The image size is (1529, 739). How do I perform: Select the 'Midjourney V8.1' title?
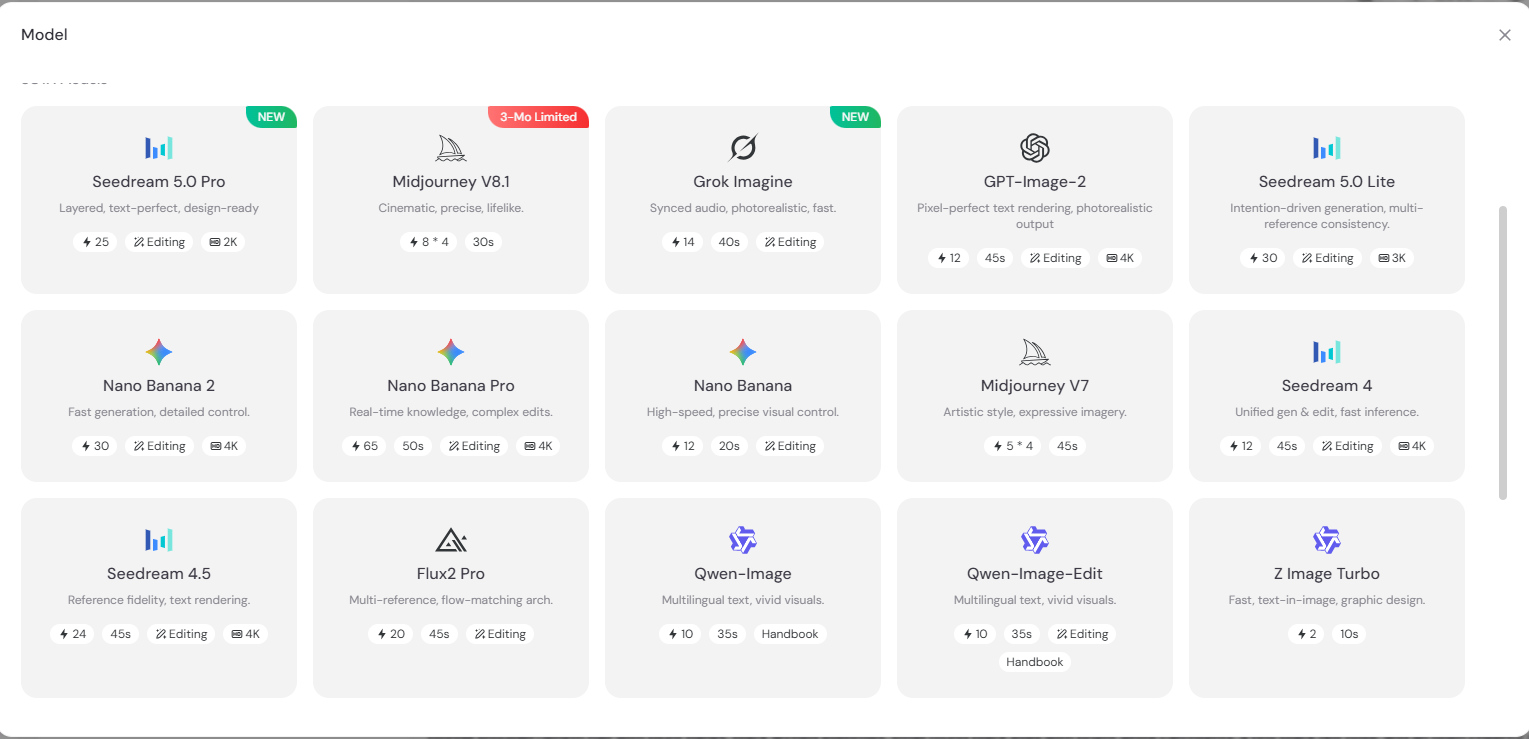coord(451,182)
